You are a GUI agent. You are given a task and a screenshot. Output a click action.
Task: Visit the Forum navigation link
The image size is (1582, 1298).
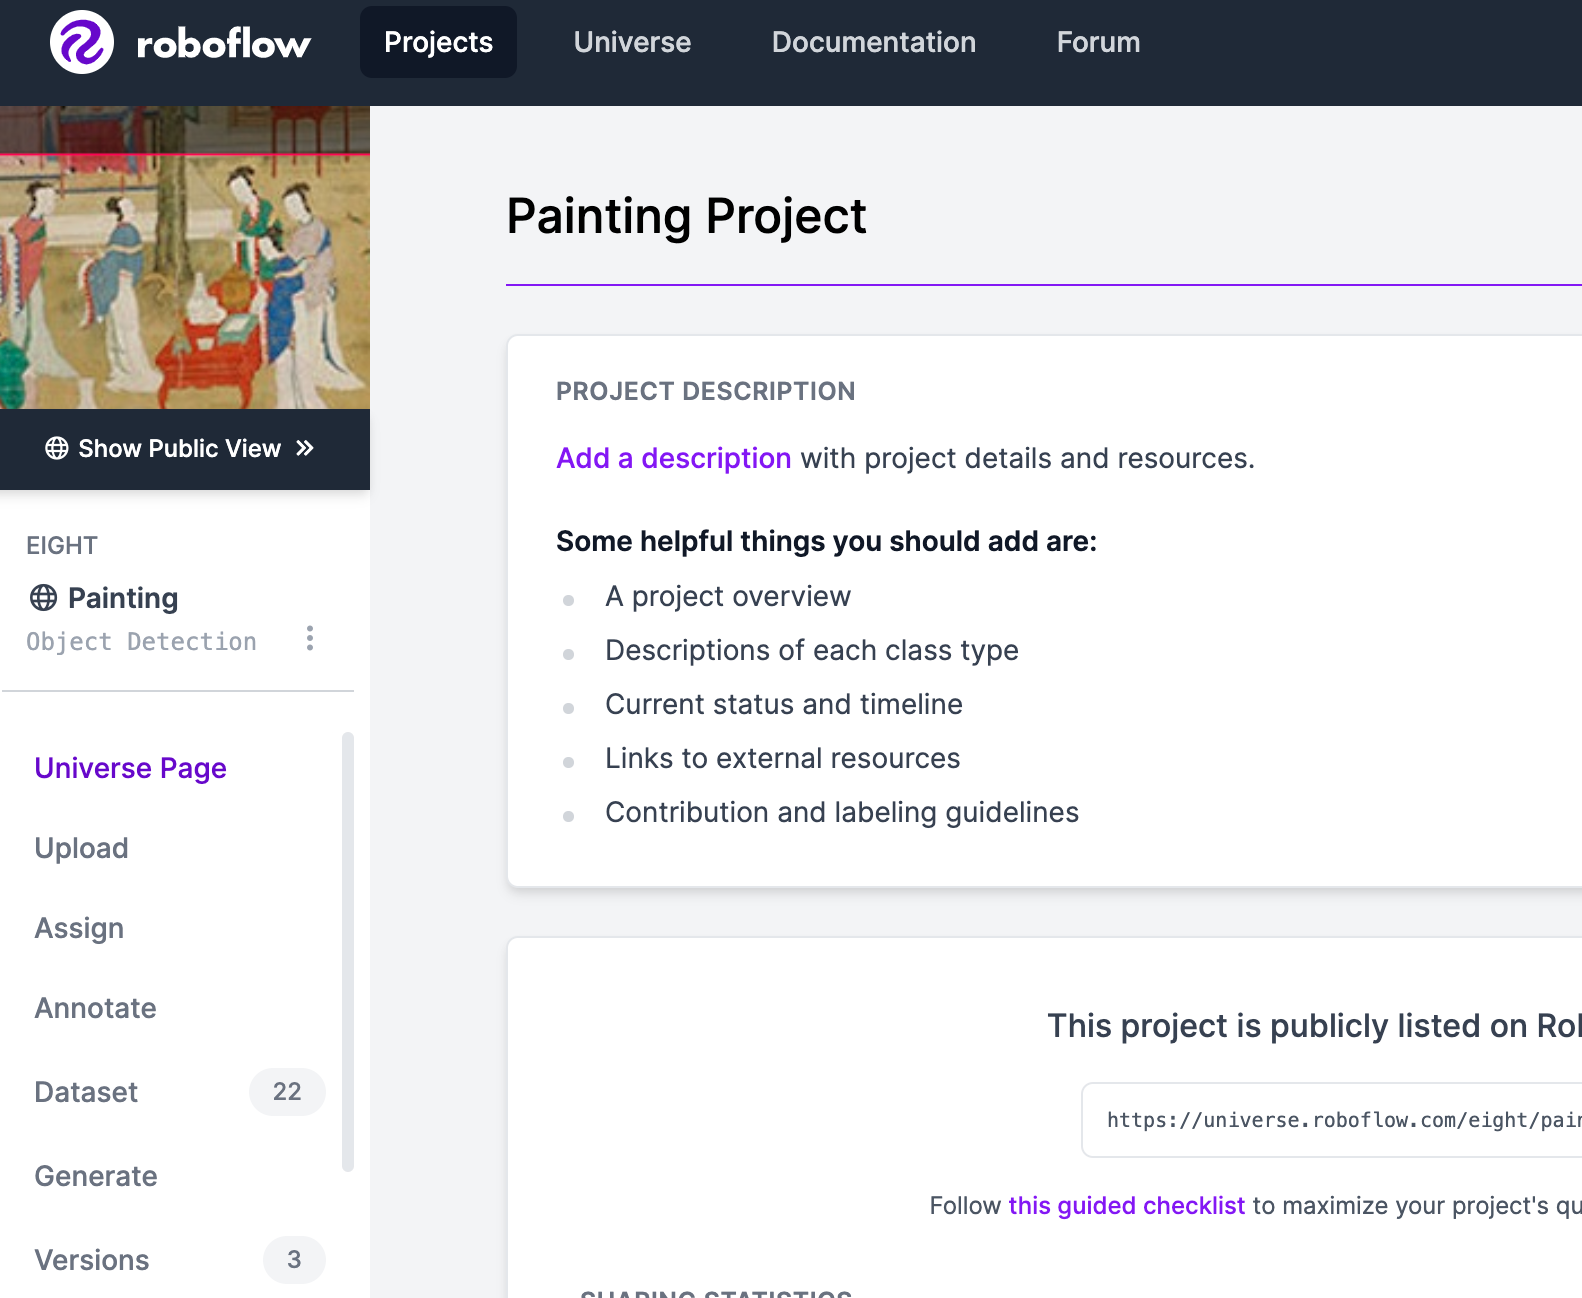1098,42
